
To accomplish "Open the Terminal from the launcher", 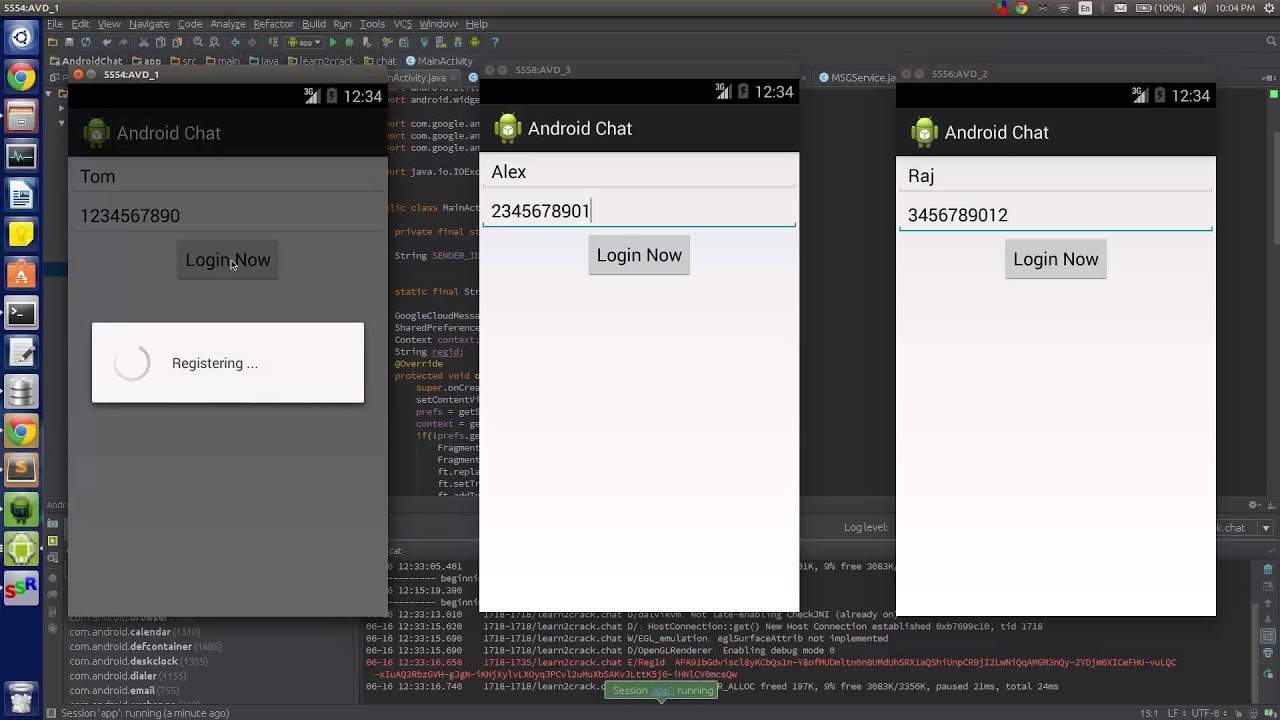I will tap(21, 313).
